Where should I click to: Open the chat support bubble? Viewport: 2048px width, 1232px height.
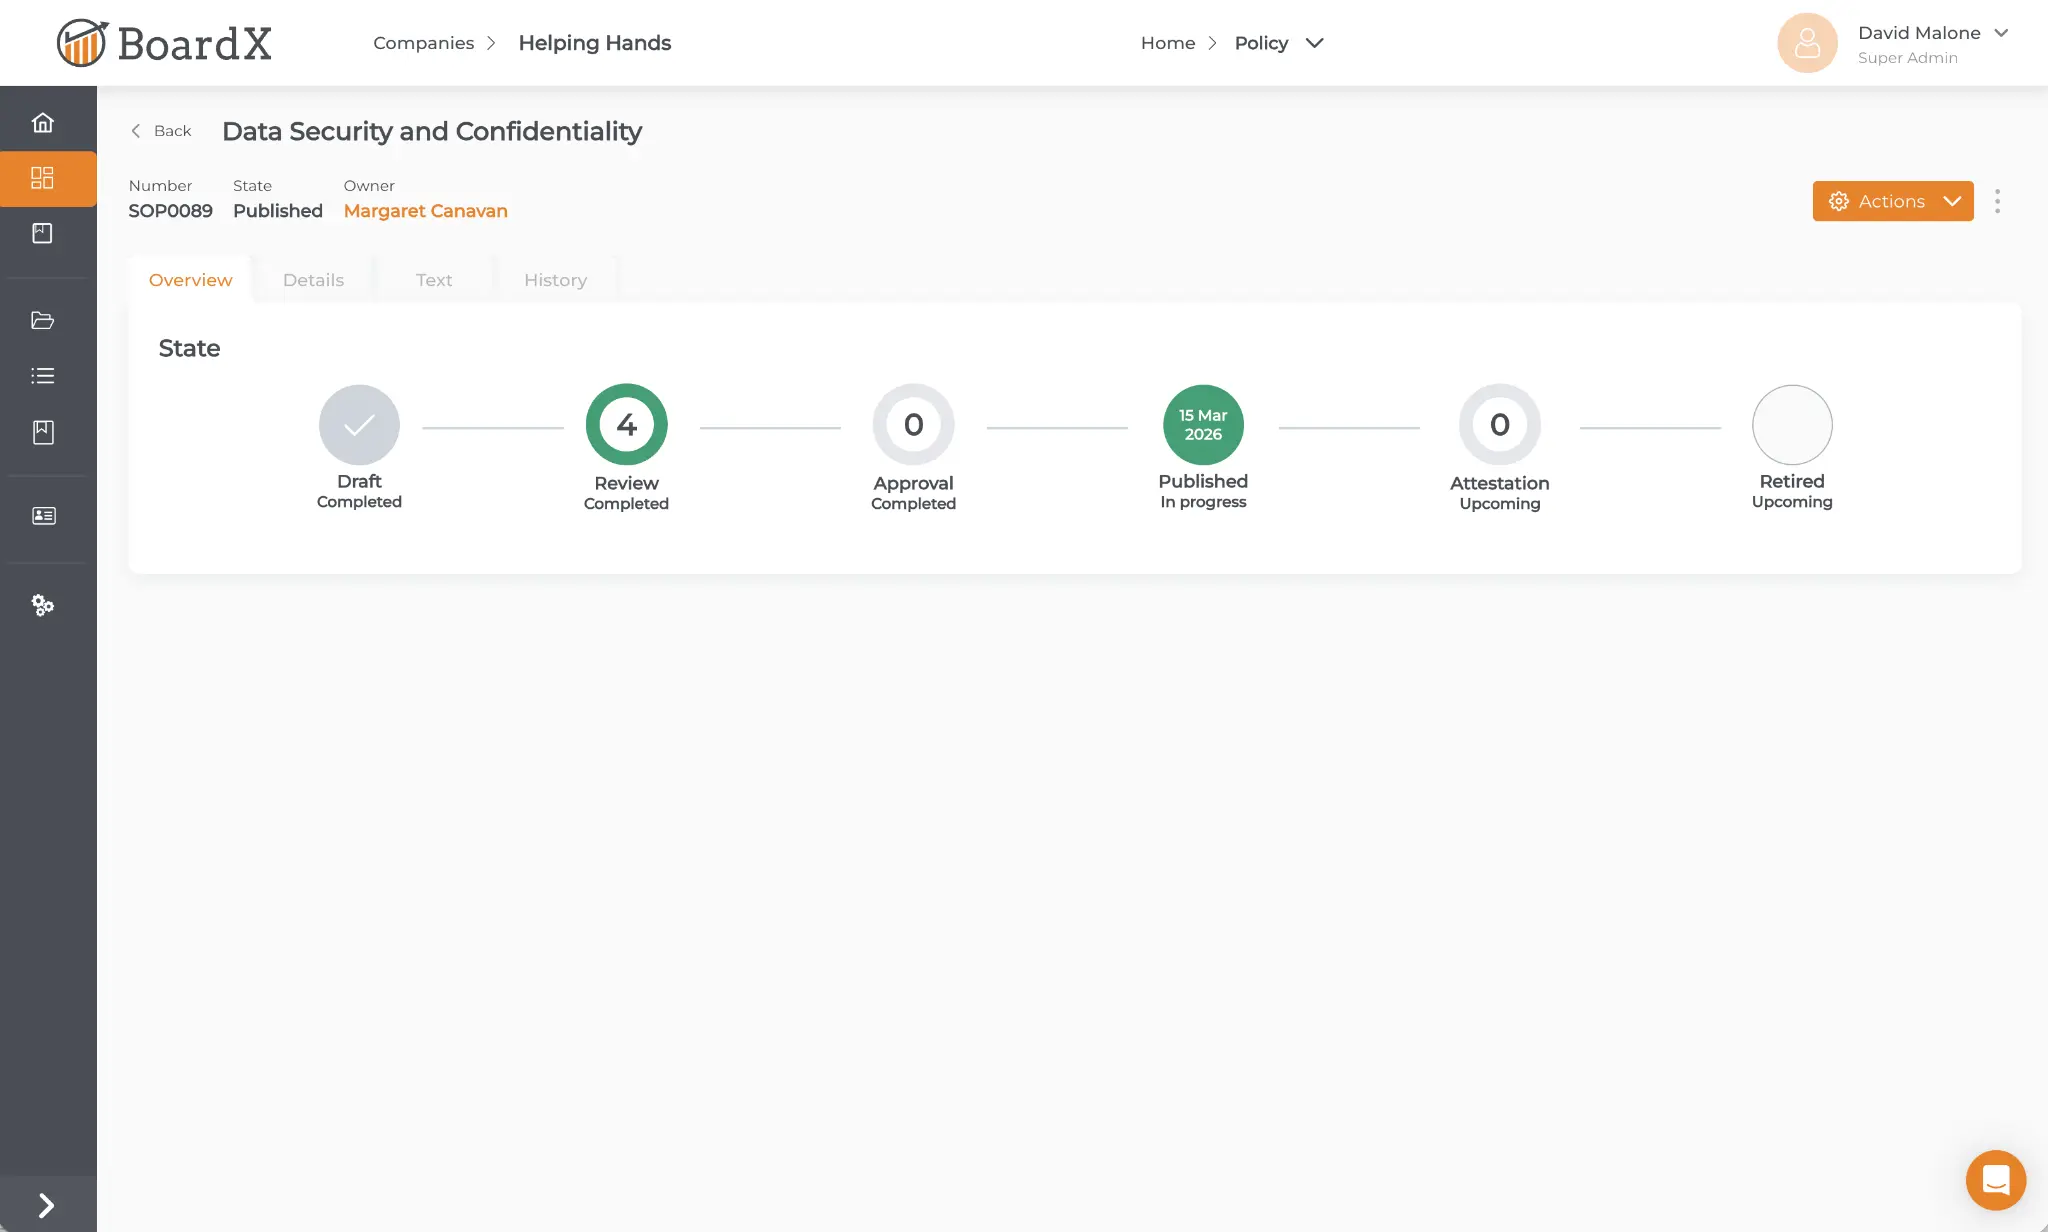click(1995, 1180)
